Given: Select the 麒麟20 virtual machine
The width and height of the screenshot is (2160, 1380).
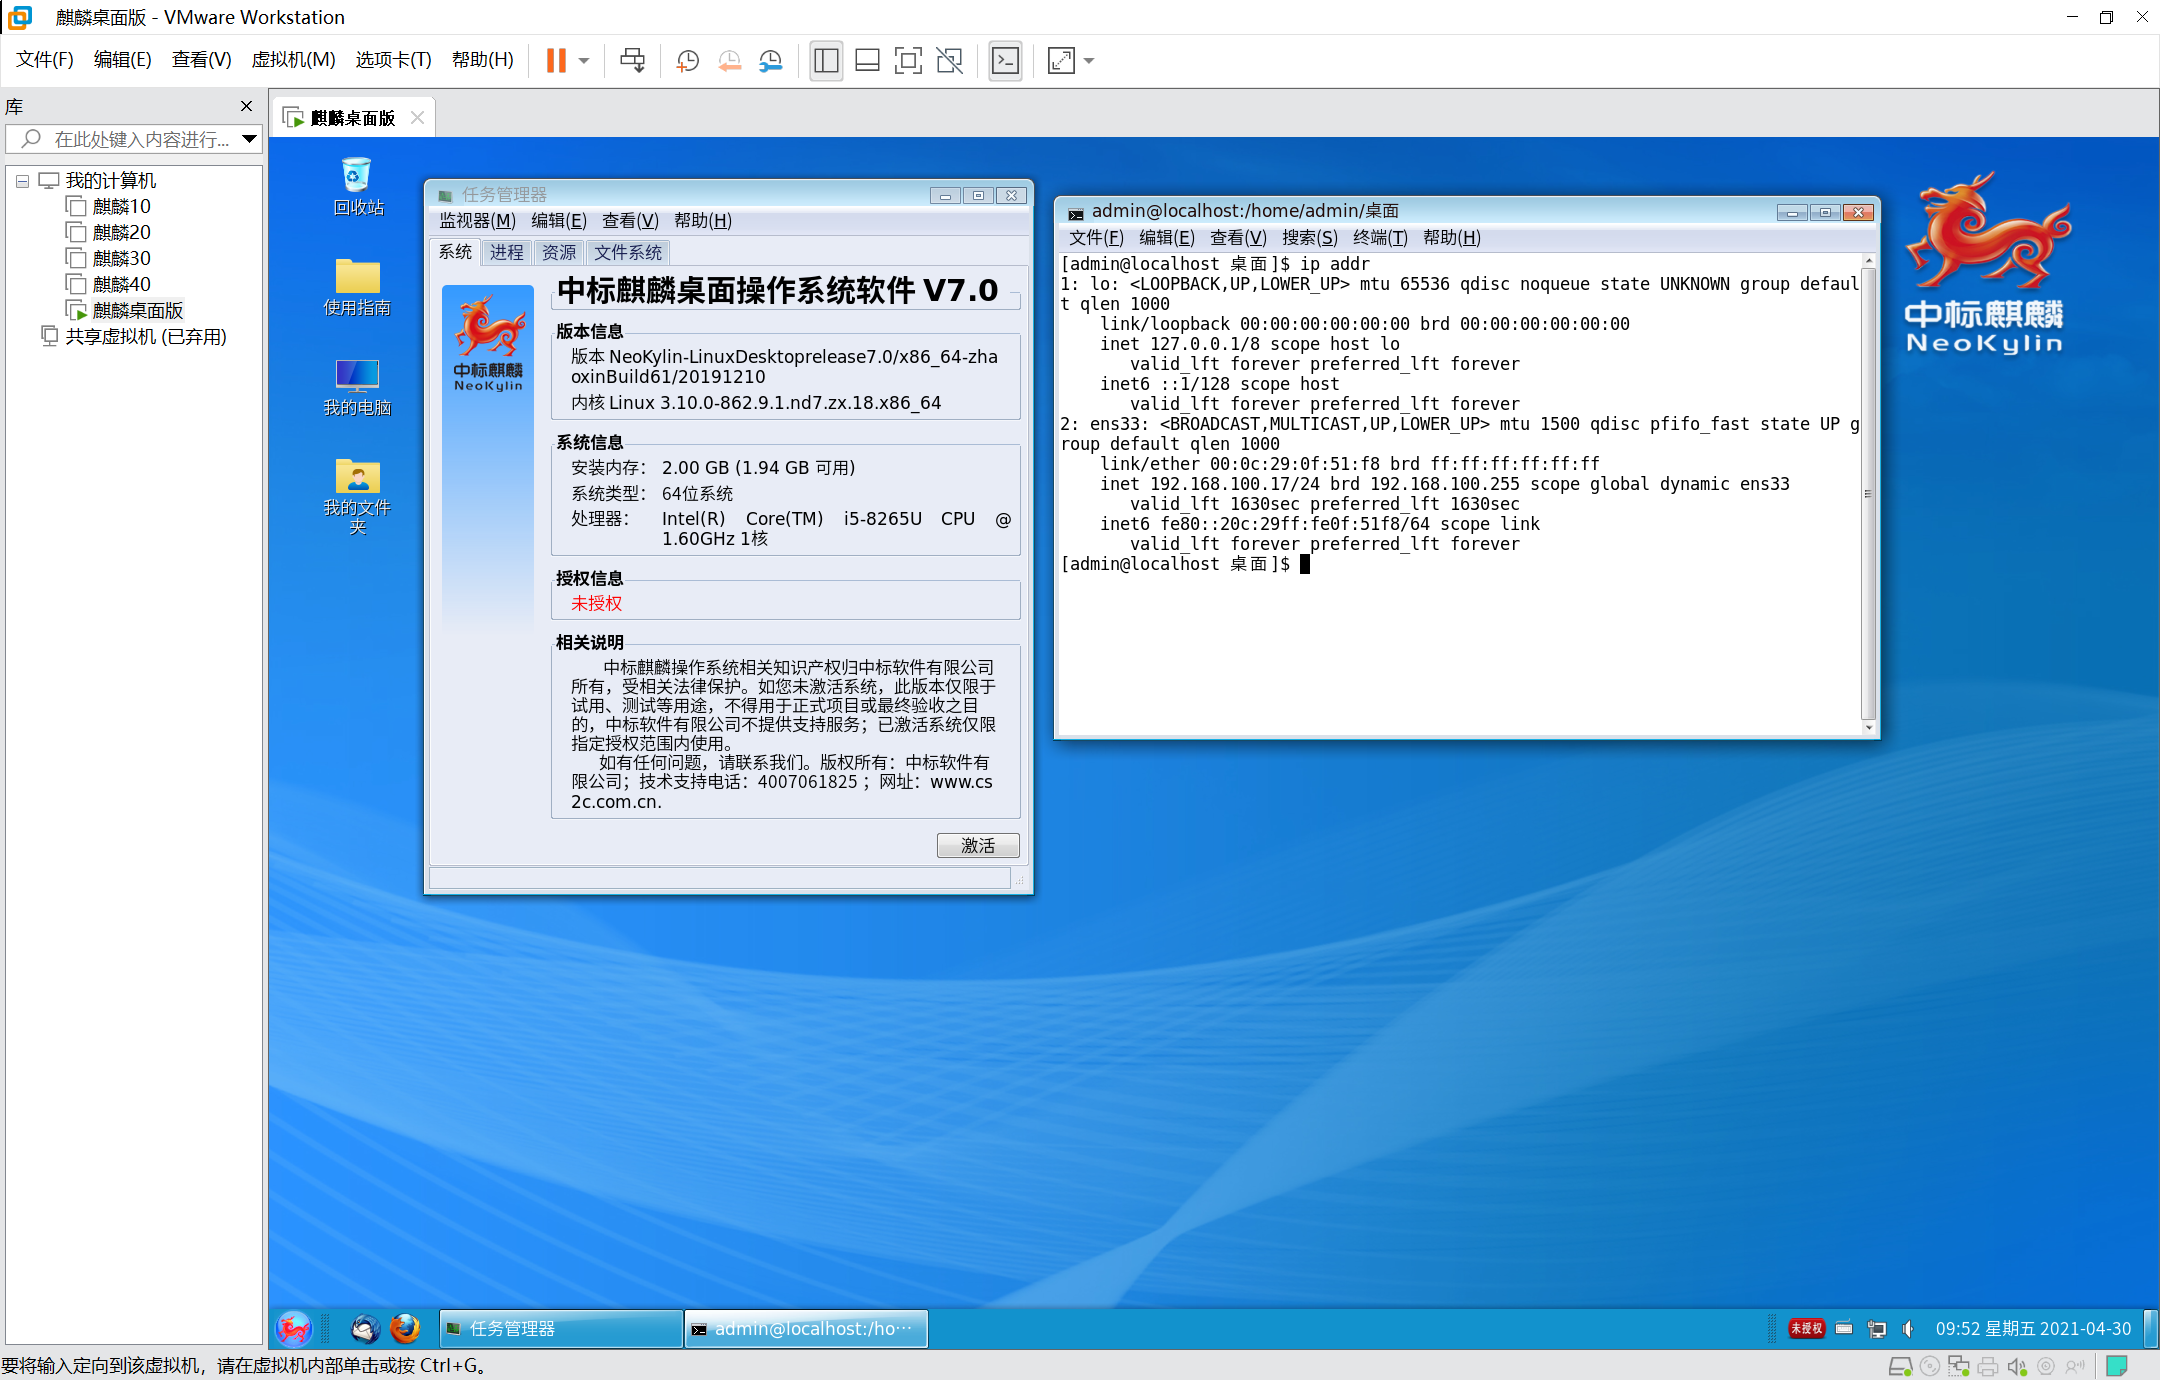Looking at the screenshot, I should 121,232.
